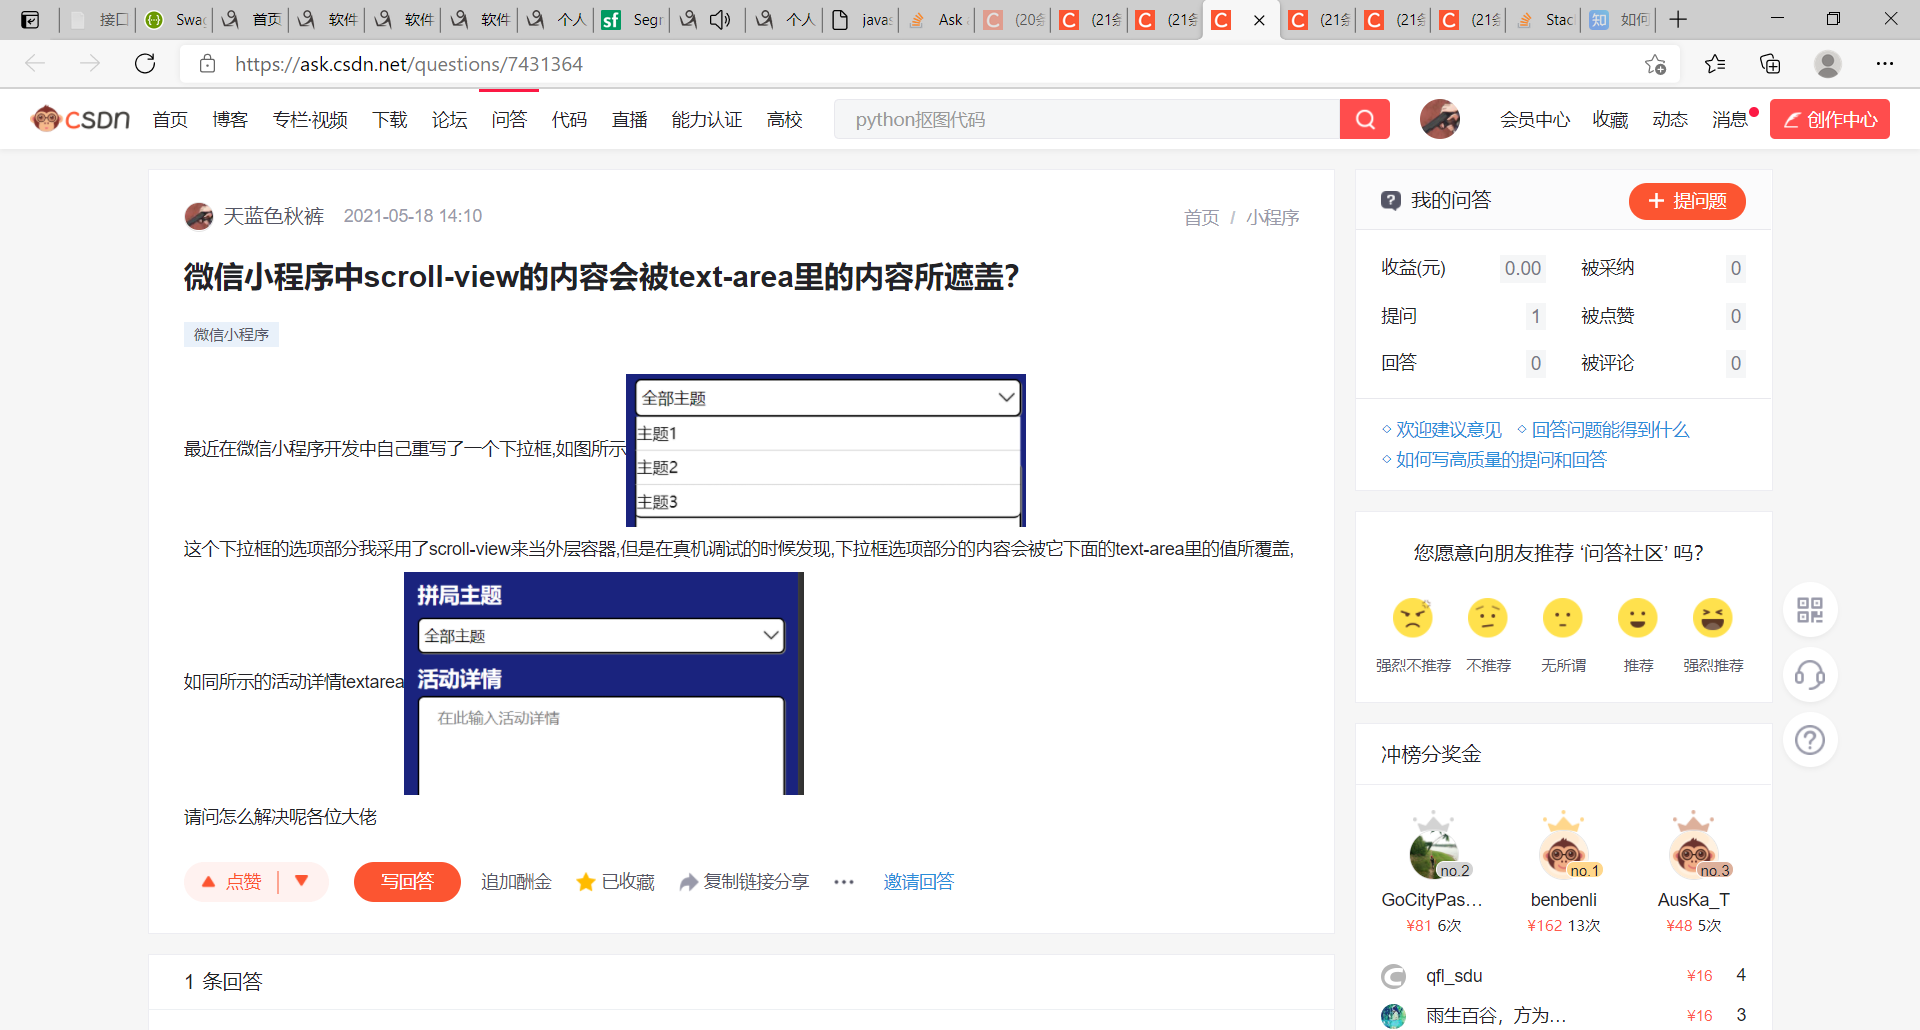Open the help question mark icon

[1810, 740]
